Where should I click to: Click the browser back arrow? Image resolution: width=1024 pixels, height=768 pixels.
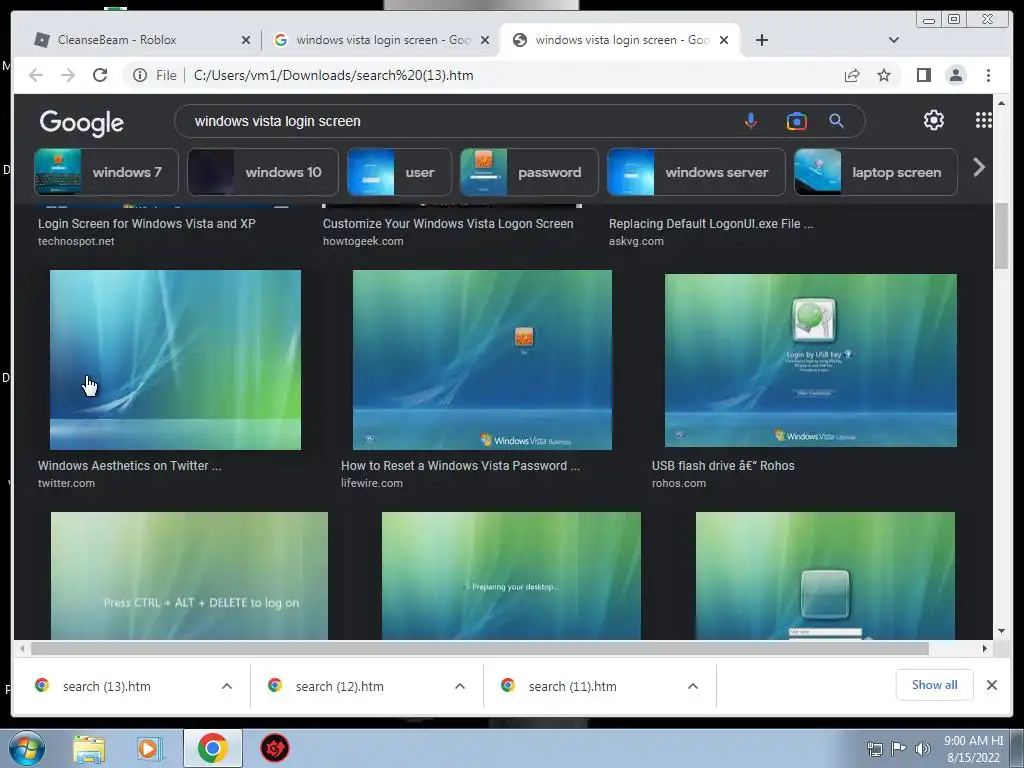pos(36,75)
